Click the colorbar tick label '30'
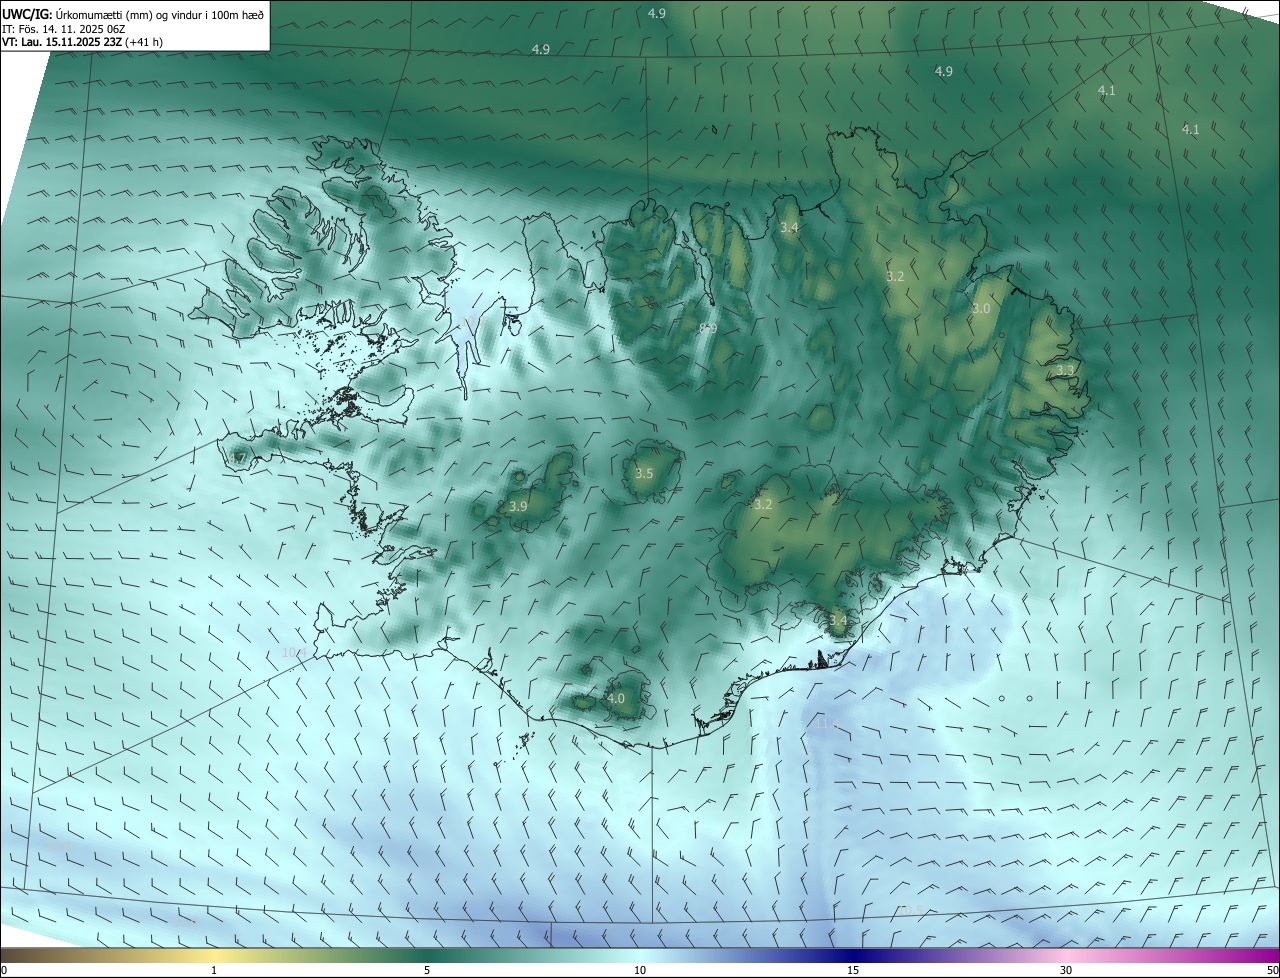This screenshot has height=978, width=1280. click(1066, 970)
